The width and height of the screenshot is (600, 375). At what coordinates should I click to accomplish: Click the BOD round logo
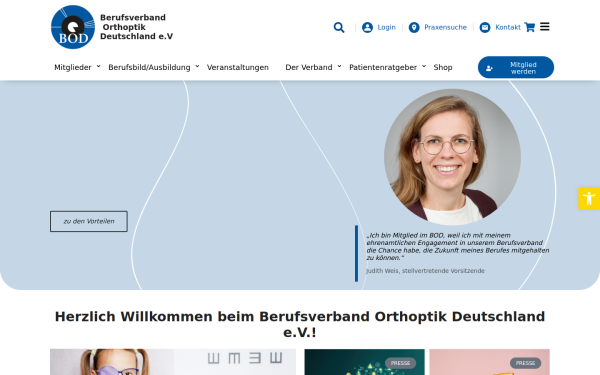(73, 27)
